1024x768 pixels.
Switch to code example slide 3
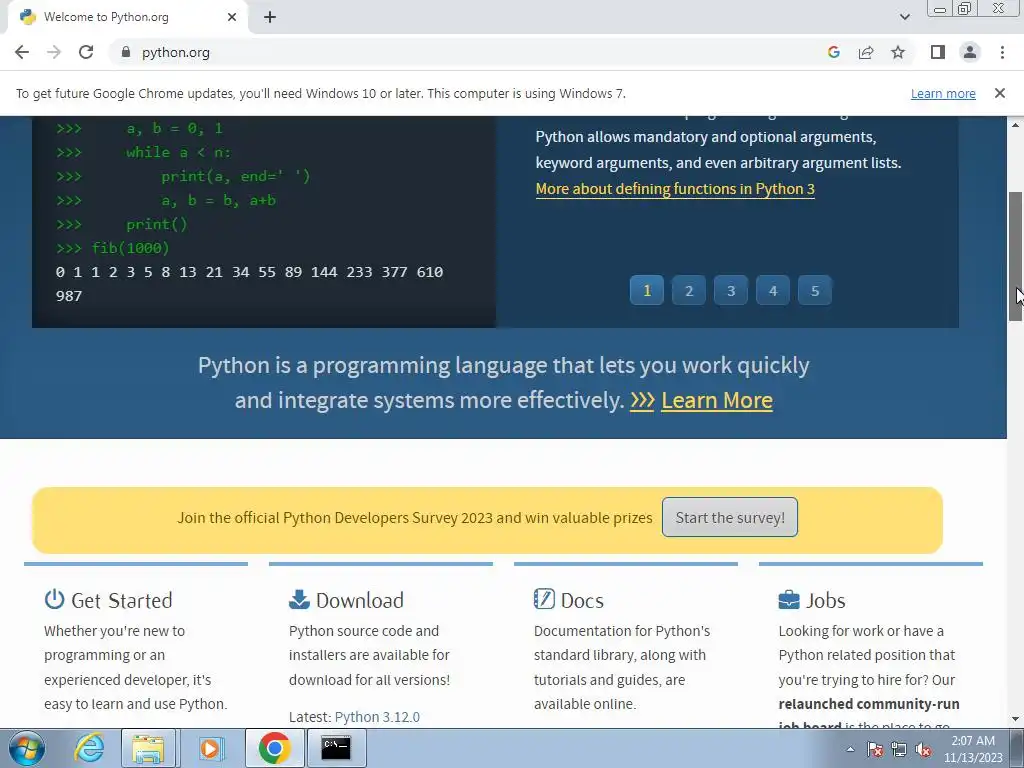click(731, 291)
